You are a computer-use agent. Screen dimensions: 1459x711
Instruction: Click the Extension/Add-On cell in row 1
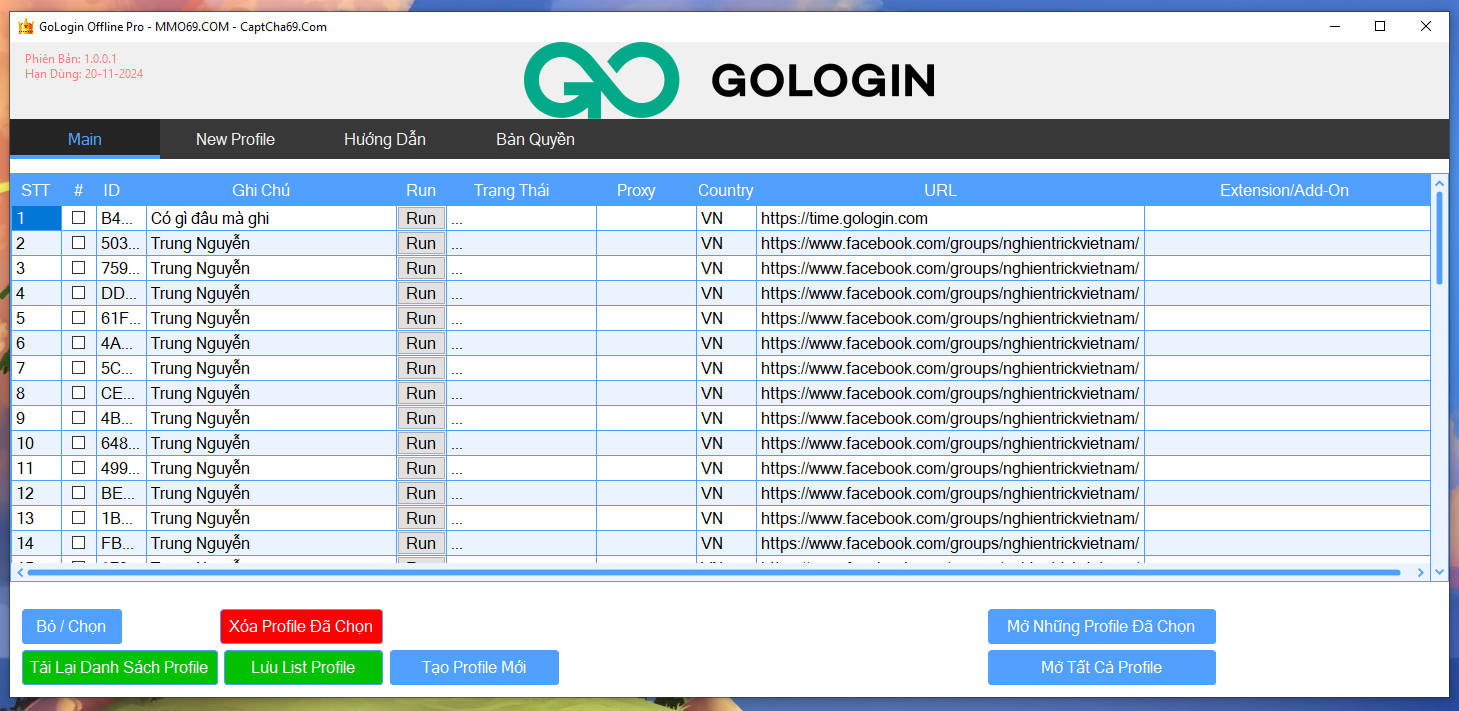(x=1287, y=218)
